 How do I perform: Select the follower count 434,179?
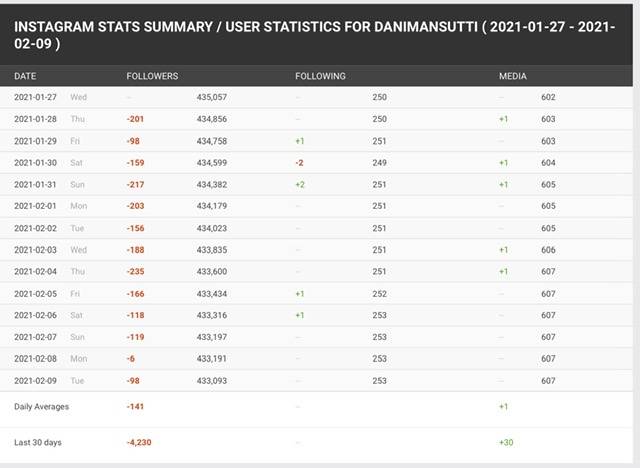click(211, 206)
